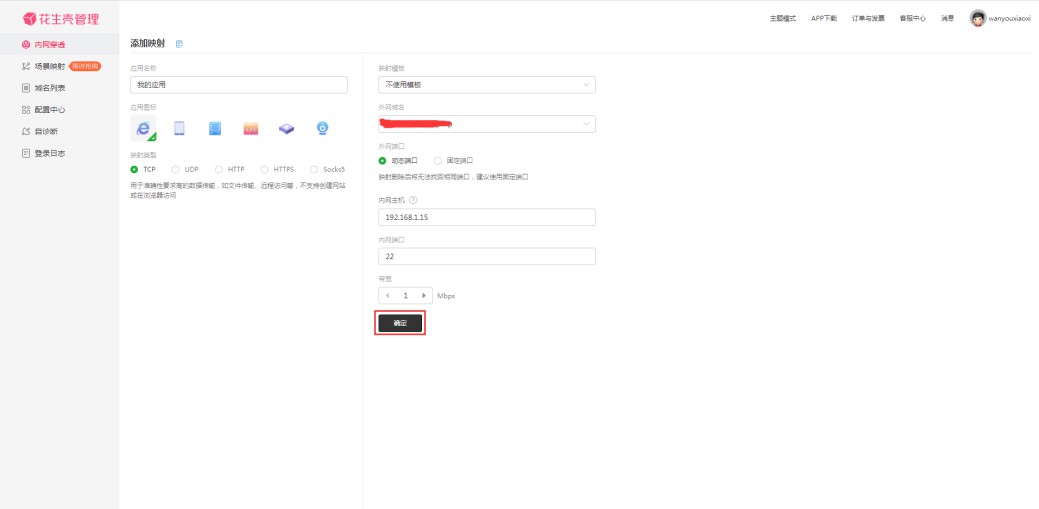The image size is (1039, 509).
Task: Pick the blue server application icon
Action: point(215,128)
